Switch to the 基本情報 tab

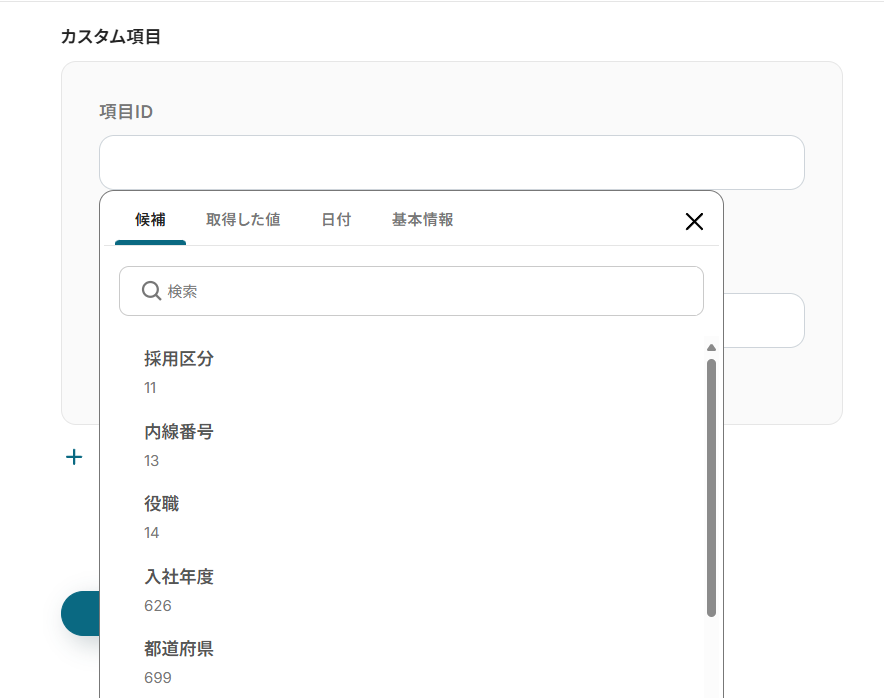click(422, 220)
